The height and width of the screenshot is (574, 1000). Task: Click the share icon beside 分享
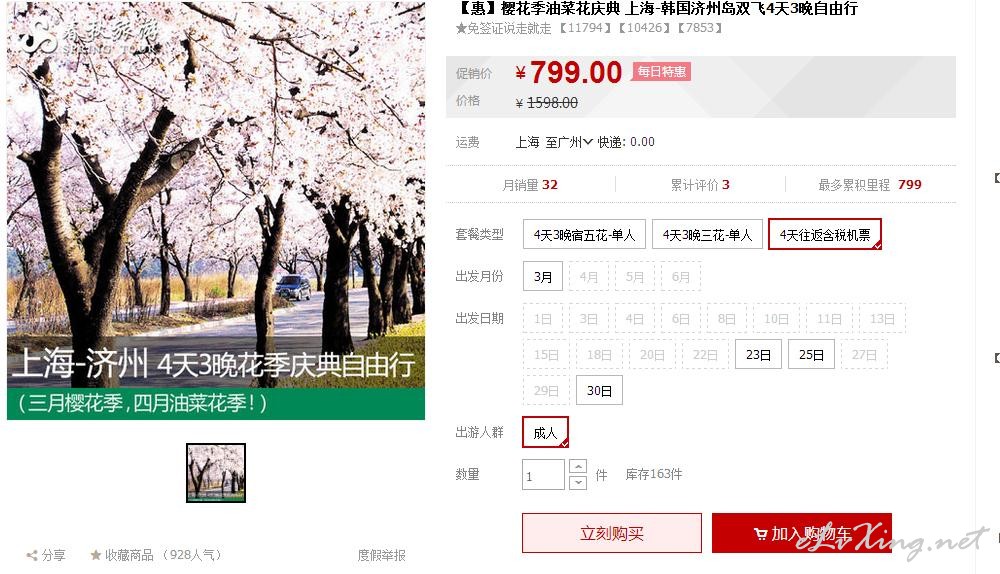(32, 556)
